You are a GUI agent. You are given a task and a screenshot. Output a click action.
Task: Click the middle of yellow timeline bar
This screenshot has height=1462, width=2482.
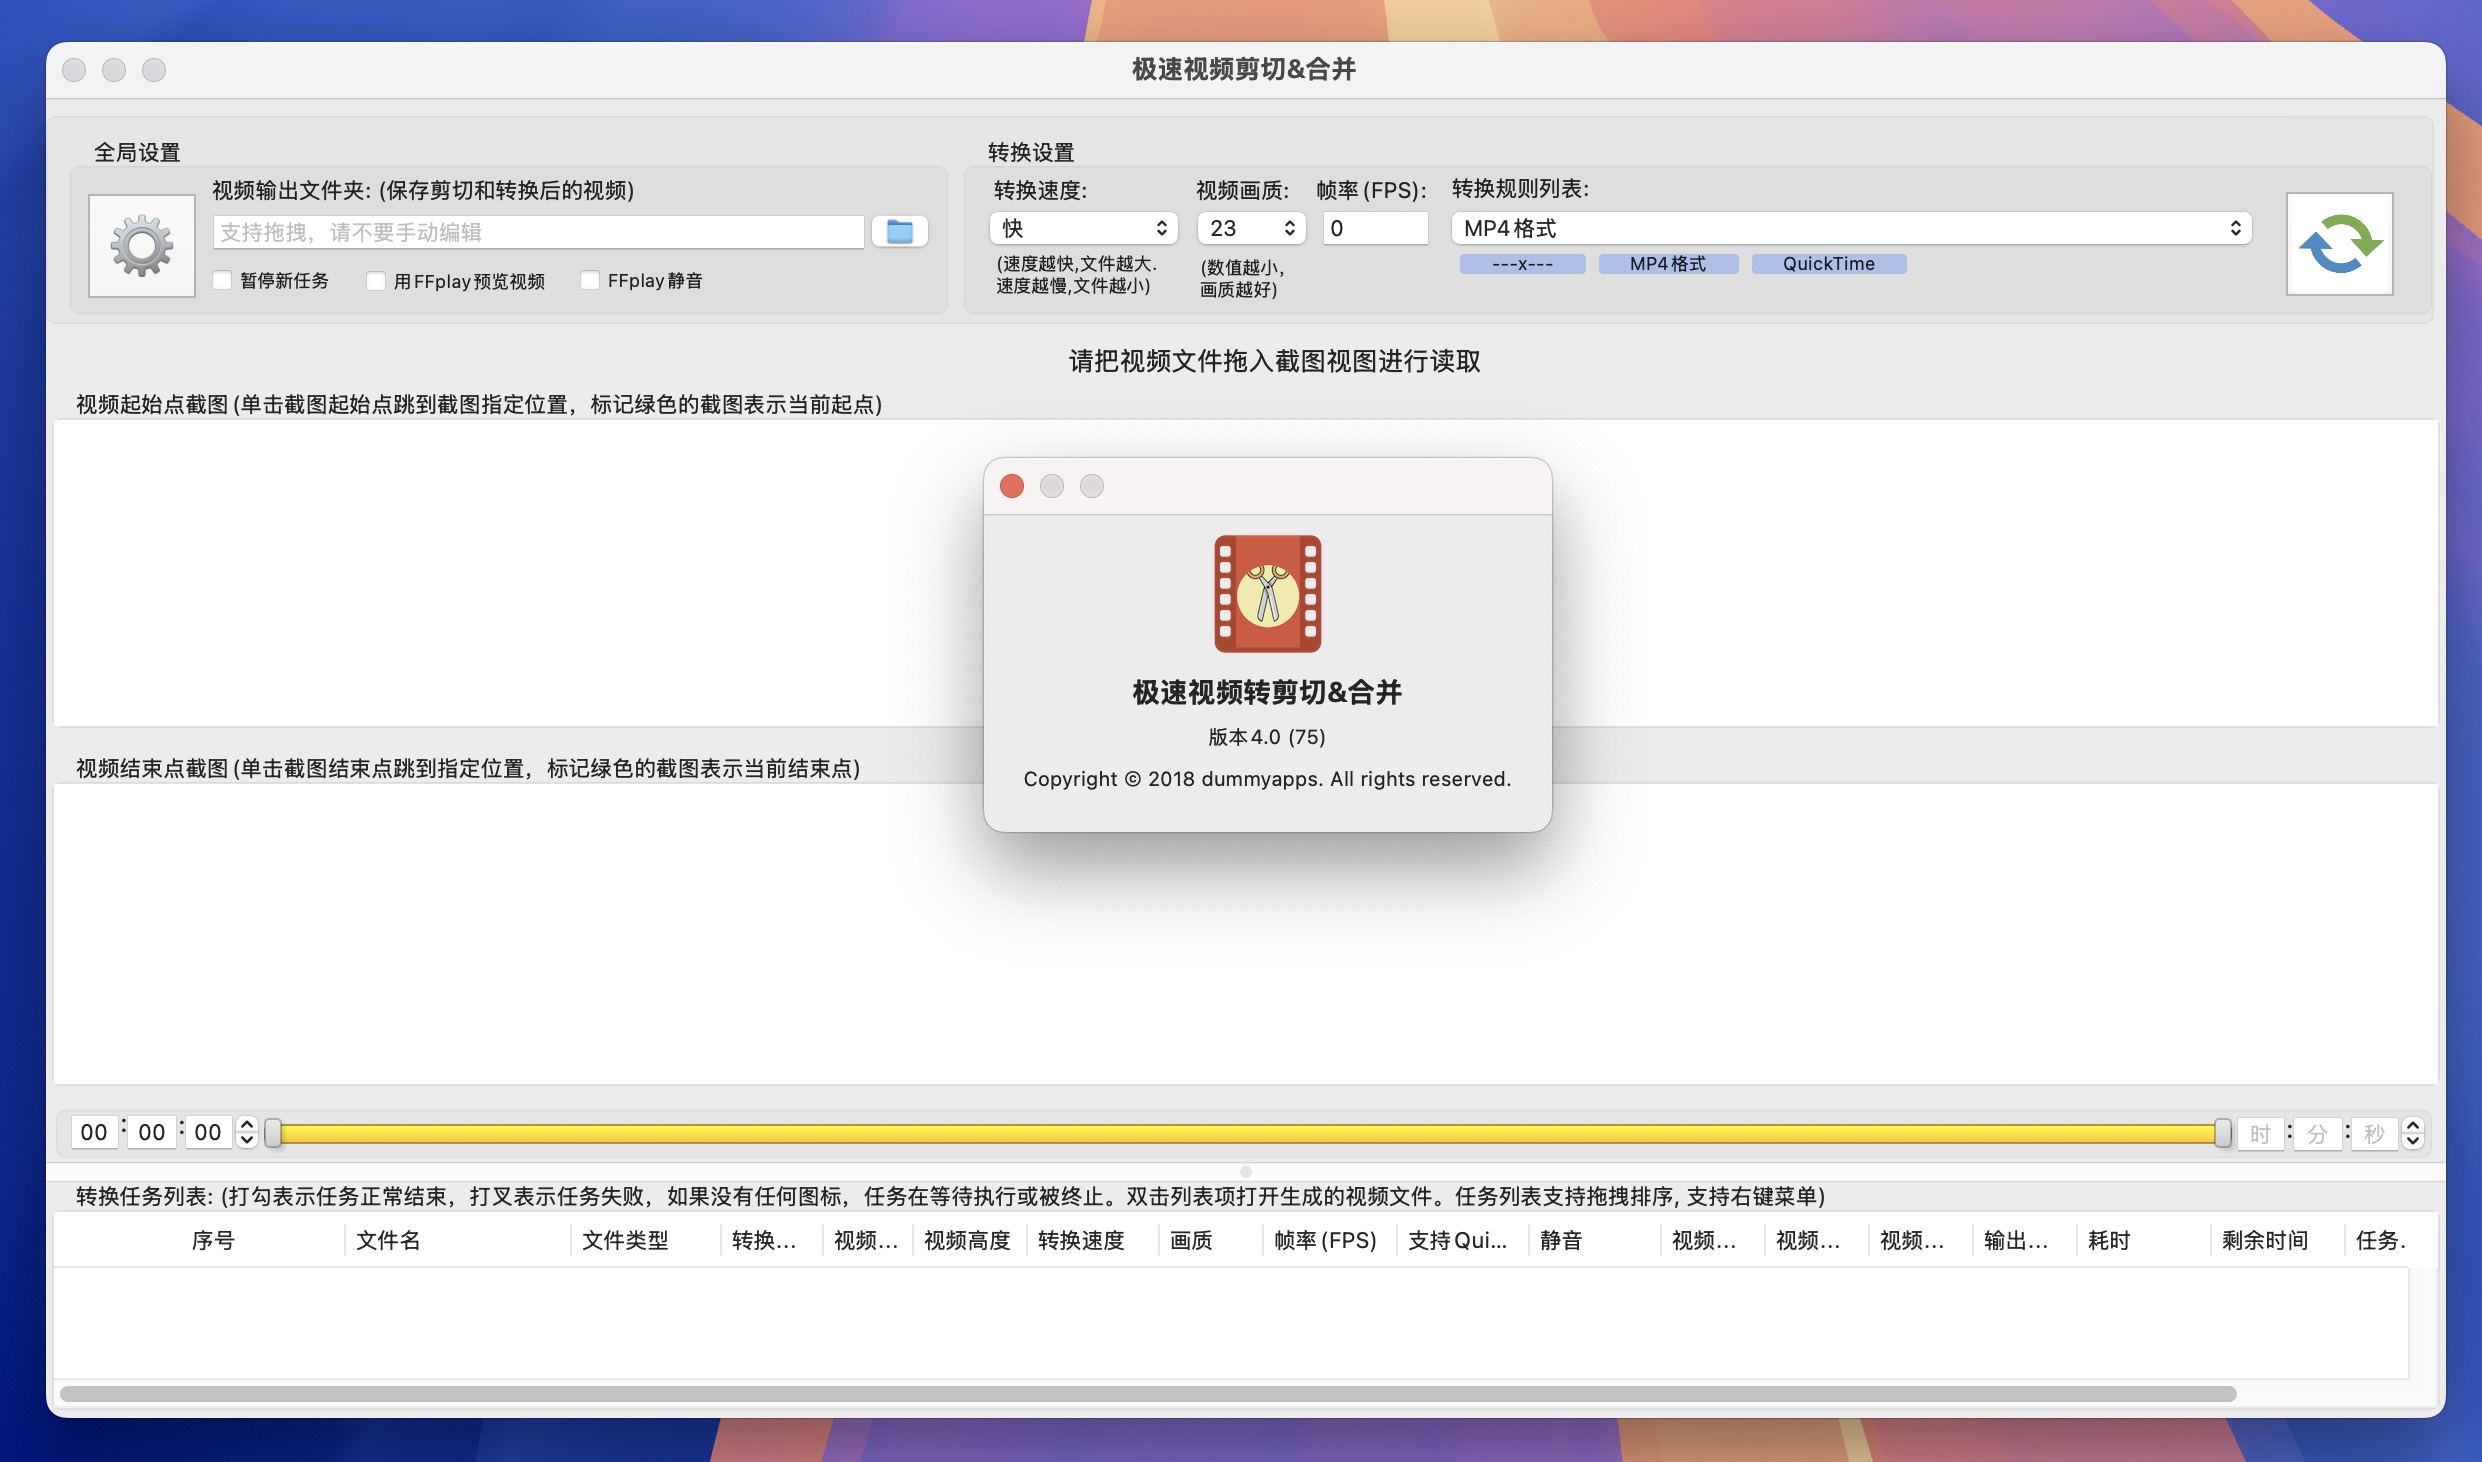[1247, 1133]
